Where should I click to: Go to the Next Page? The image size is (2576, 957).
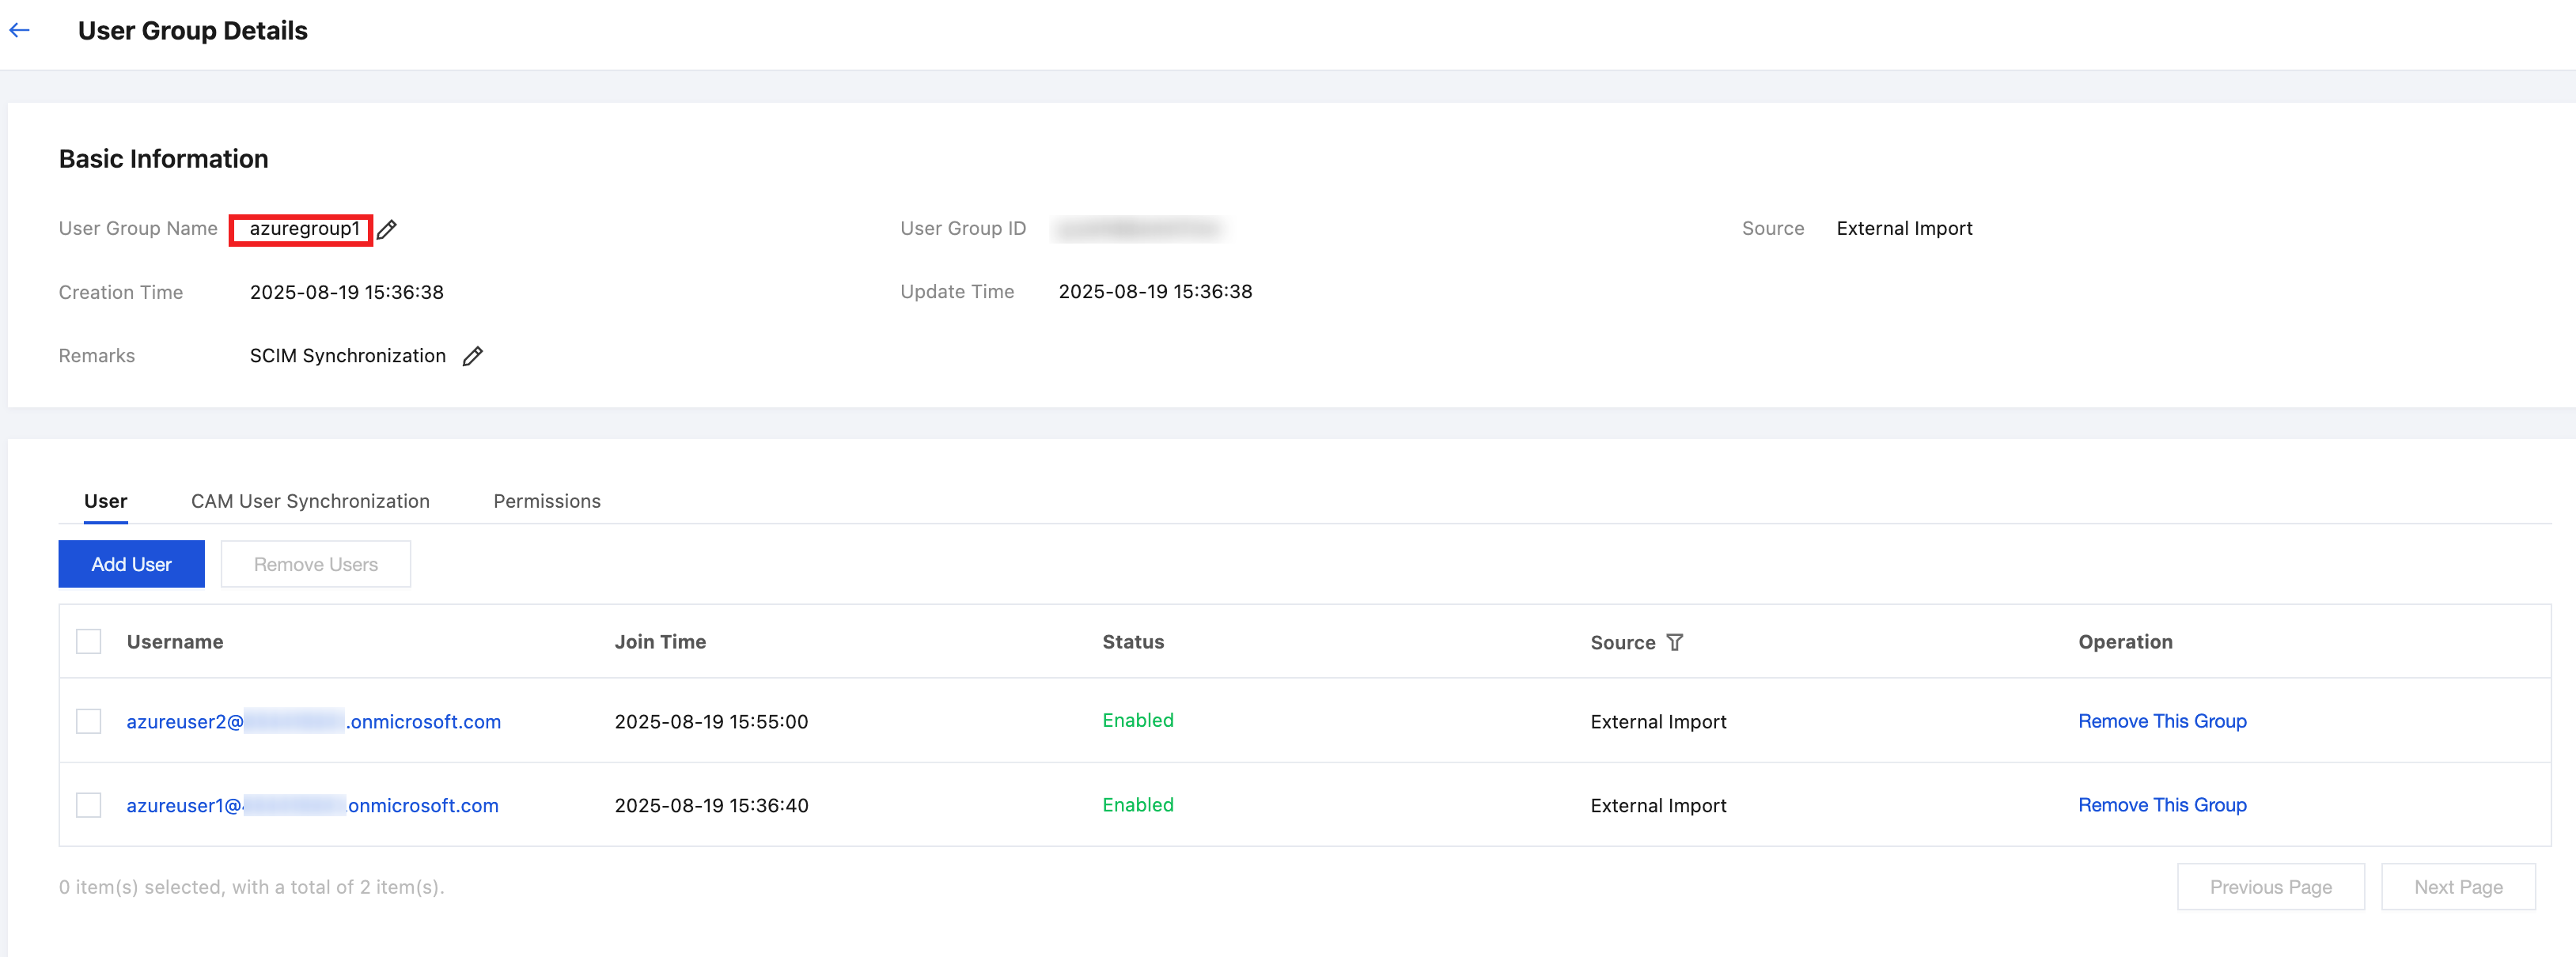pyautogui.click(x=2457, y=887)
